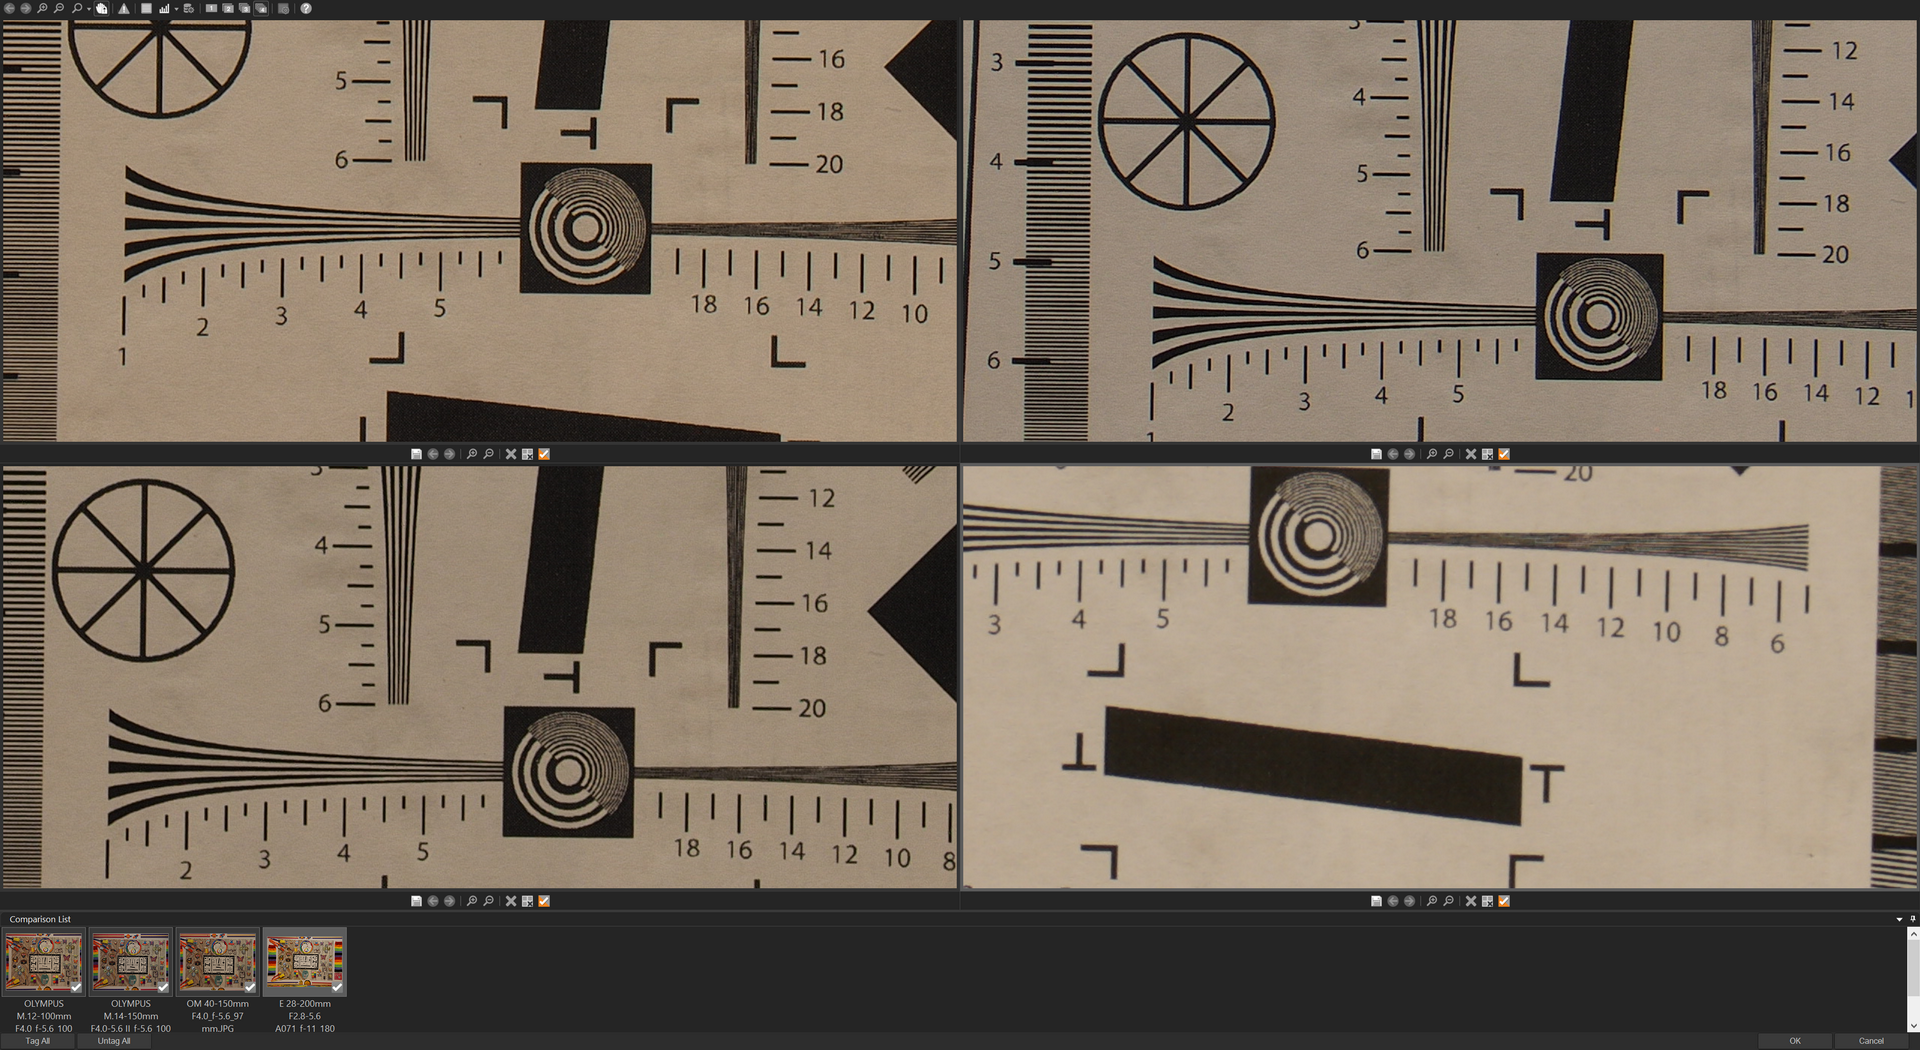1920x1050 pixels.
Task: Select the hand pan tool in toolbar
Action: [x=102, y=8]
